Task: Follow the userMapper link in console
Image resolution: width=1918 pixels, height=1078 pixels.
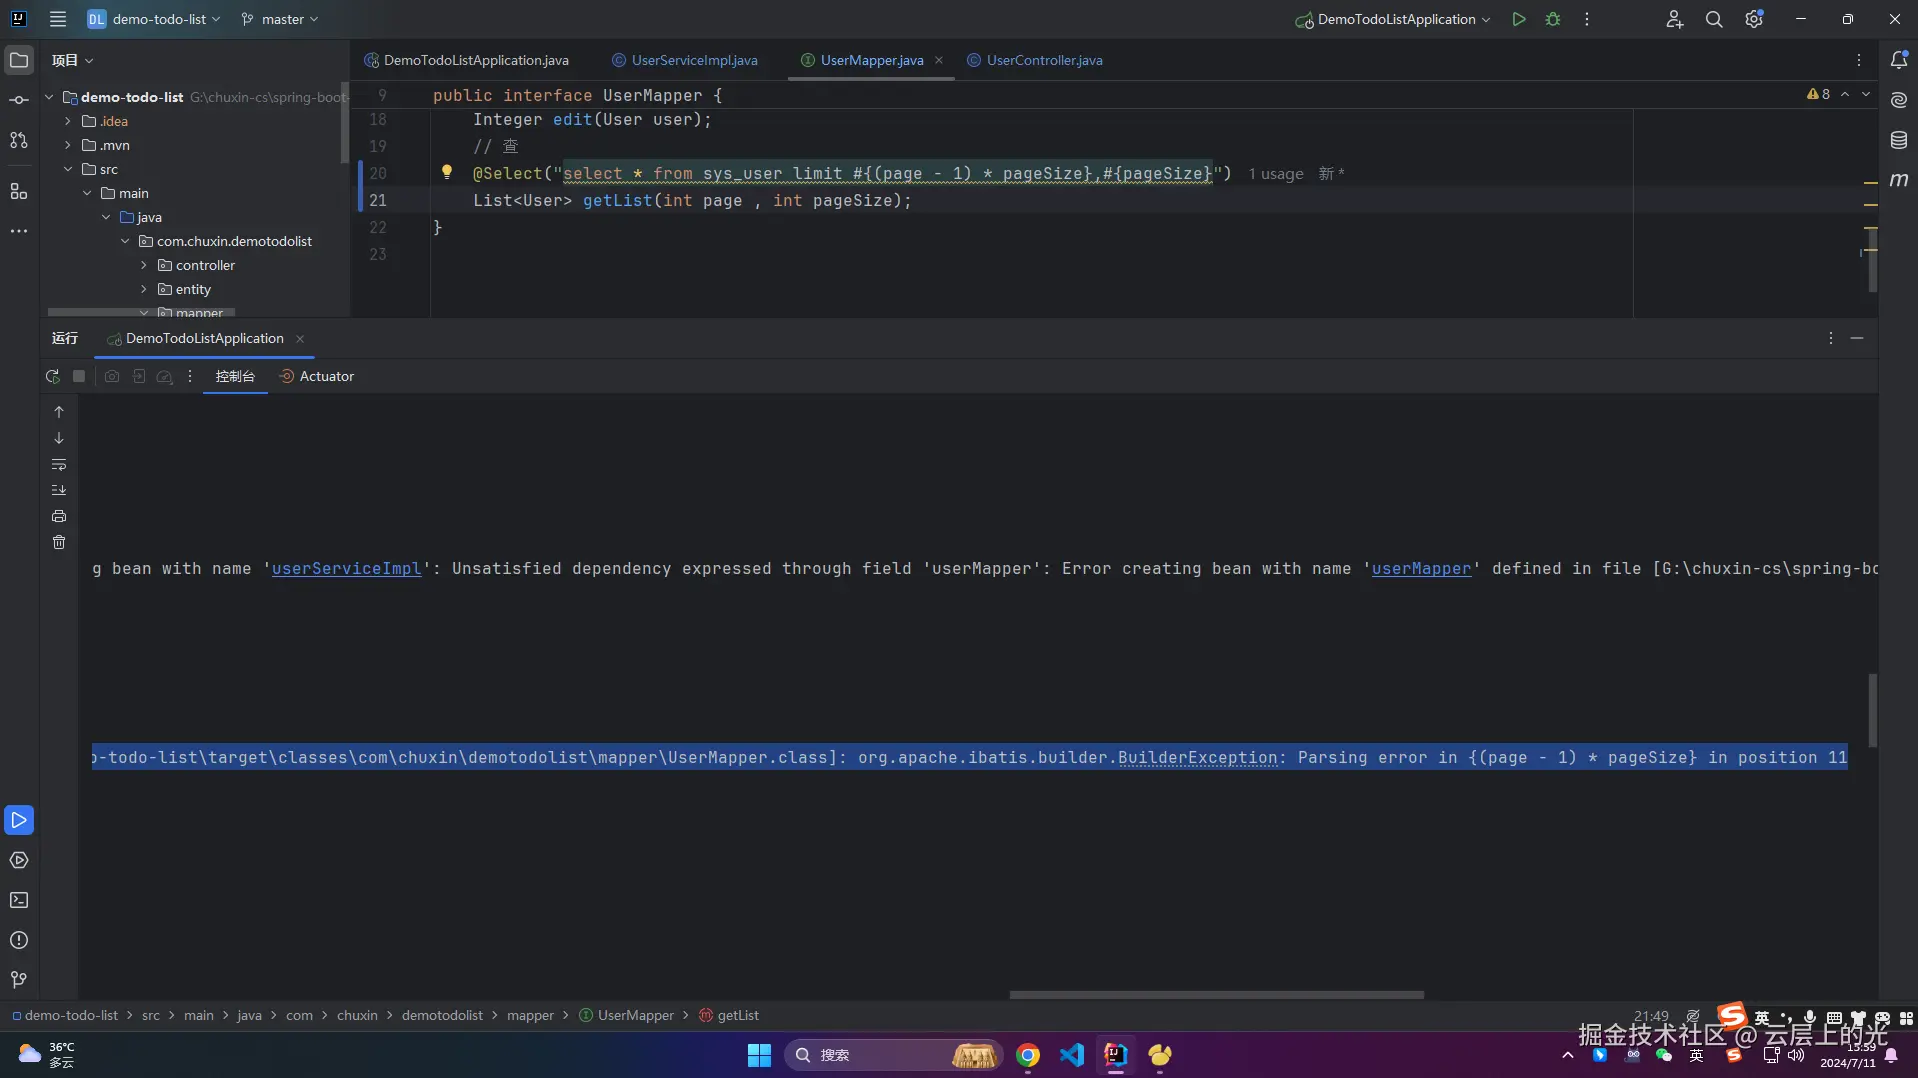Action: pyautogui.click(x=1422, y=568)
